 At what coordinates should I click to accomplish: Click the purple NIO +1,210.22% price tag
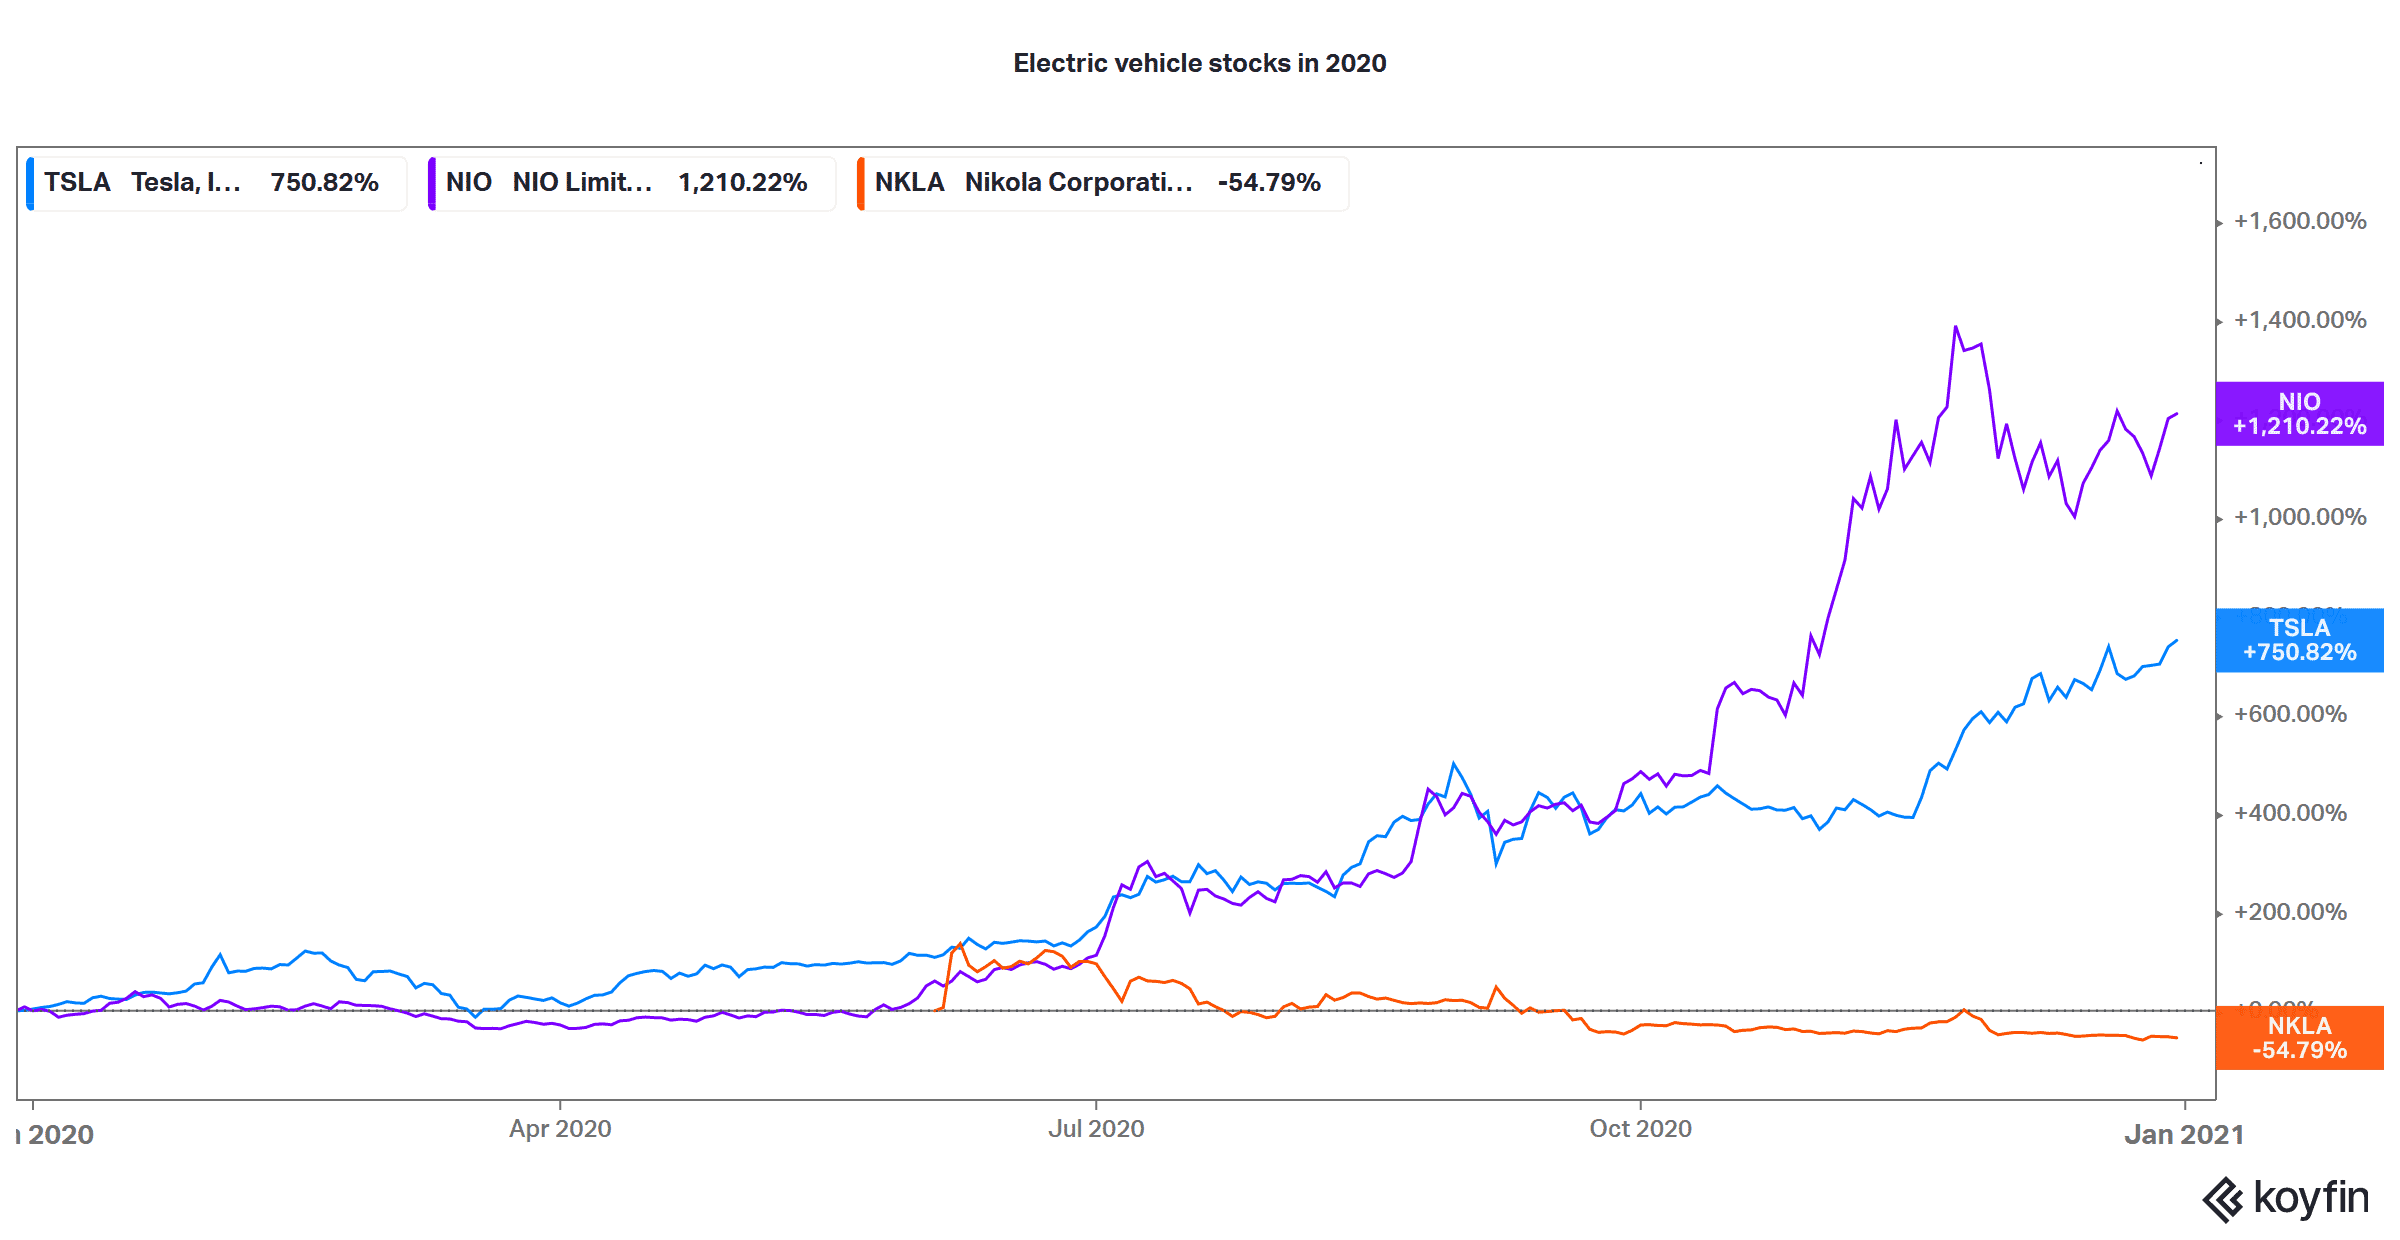pyautogui.click(x=2300, y=414)
